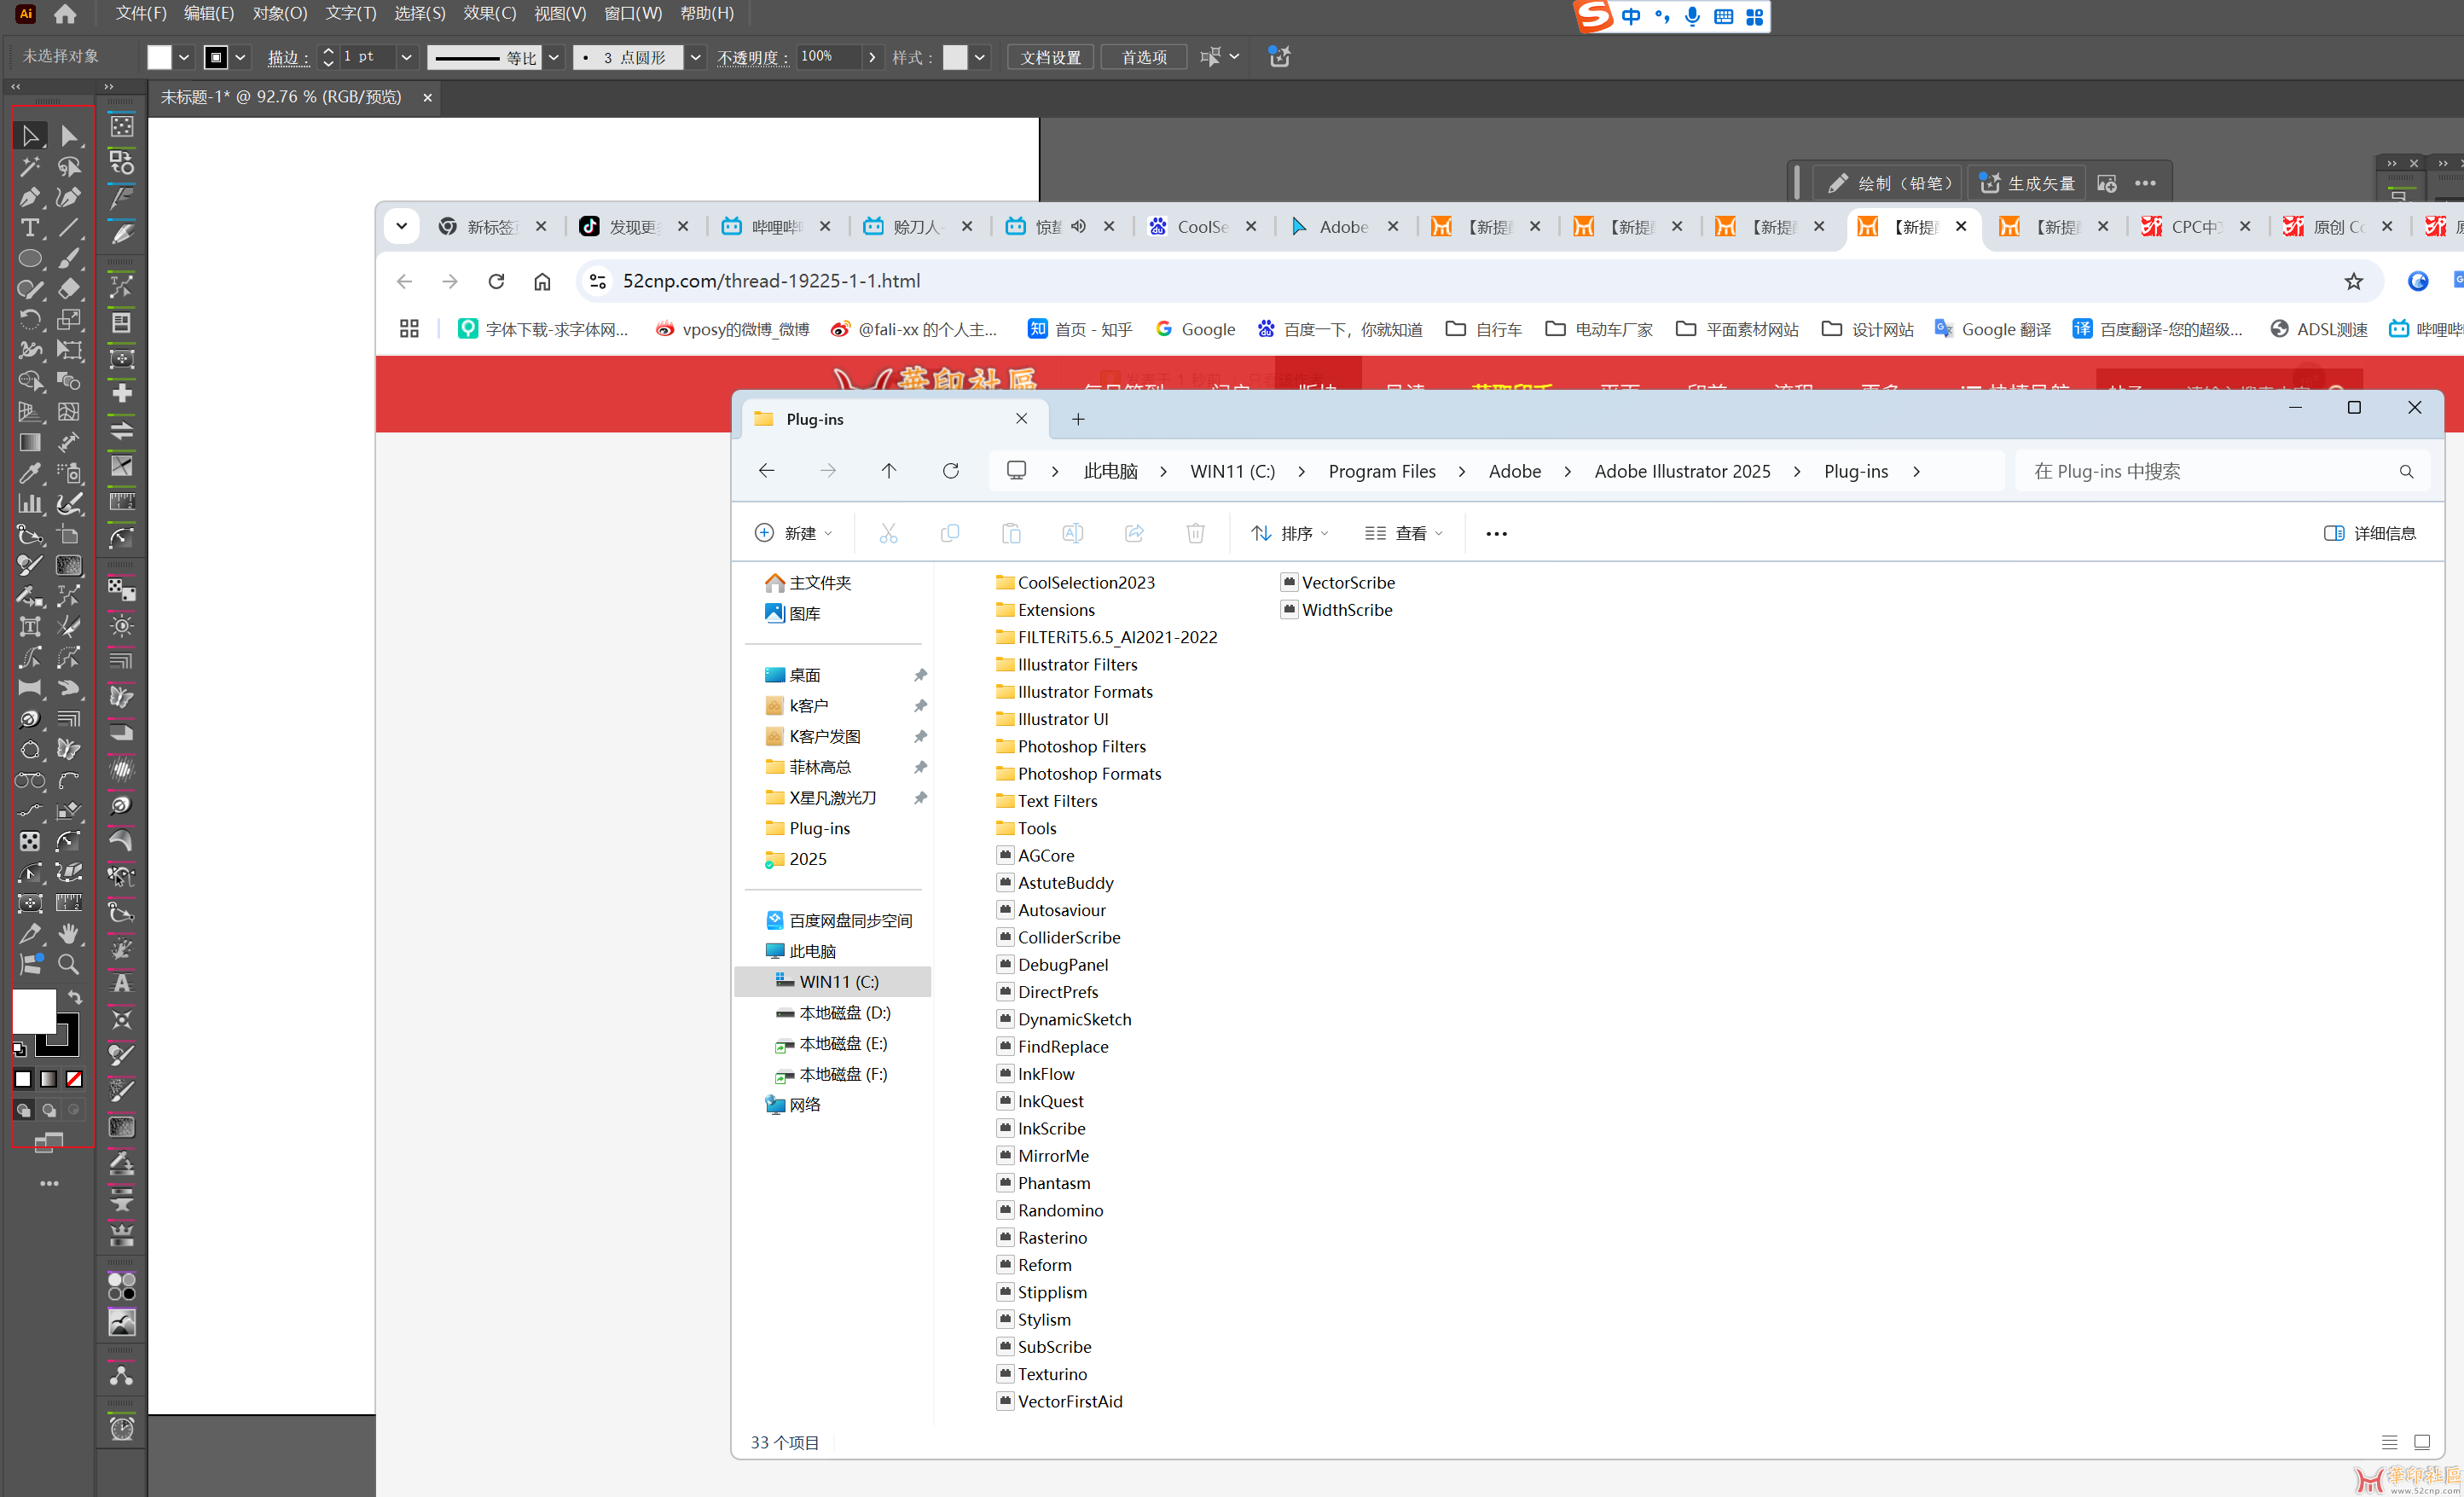Switch to 未标题-1 document tab
The image size is (2464, 1497).
point(281,97)
